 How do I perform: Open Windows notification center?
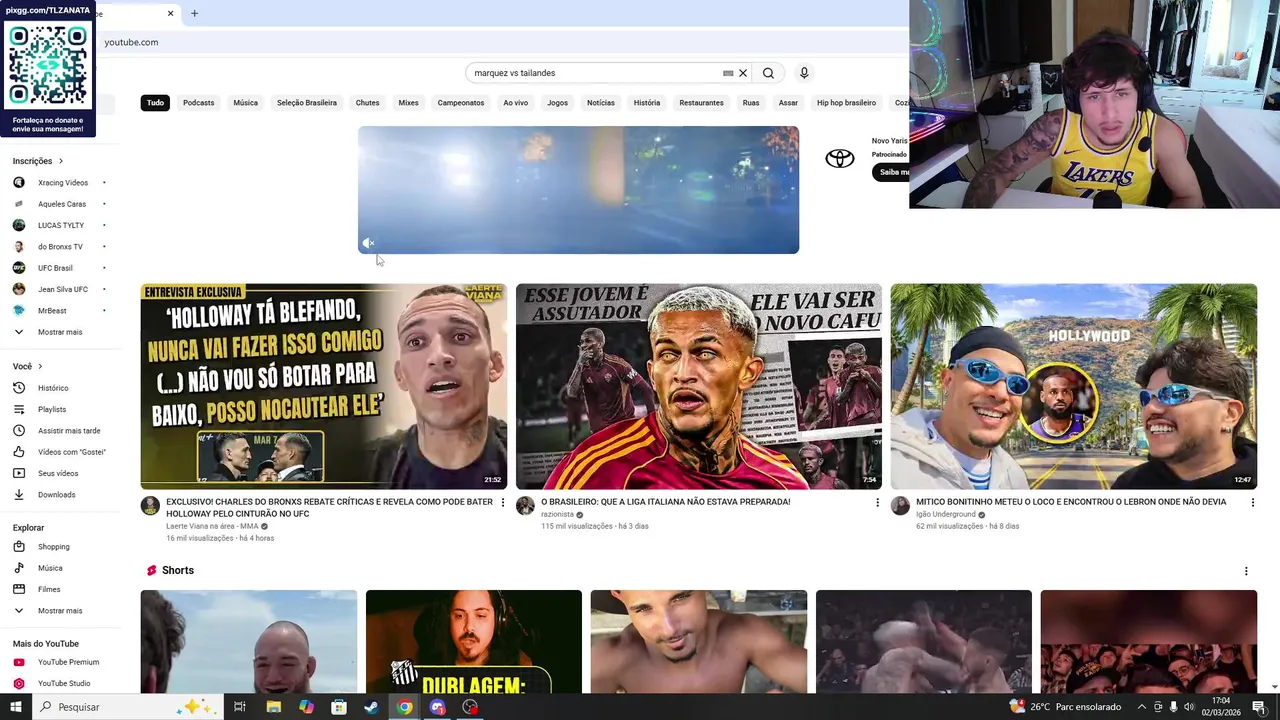(1259, 707)
